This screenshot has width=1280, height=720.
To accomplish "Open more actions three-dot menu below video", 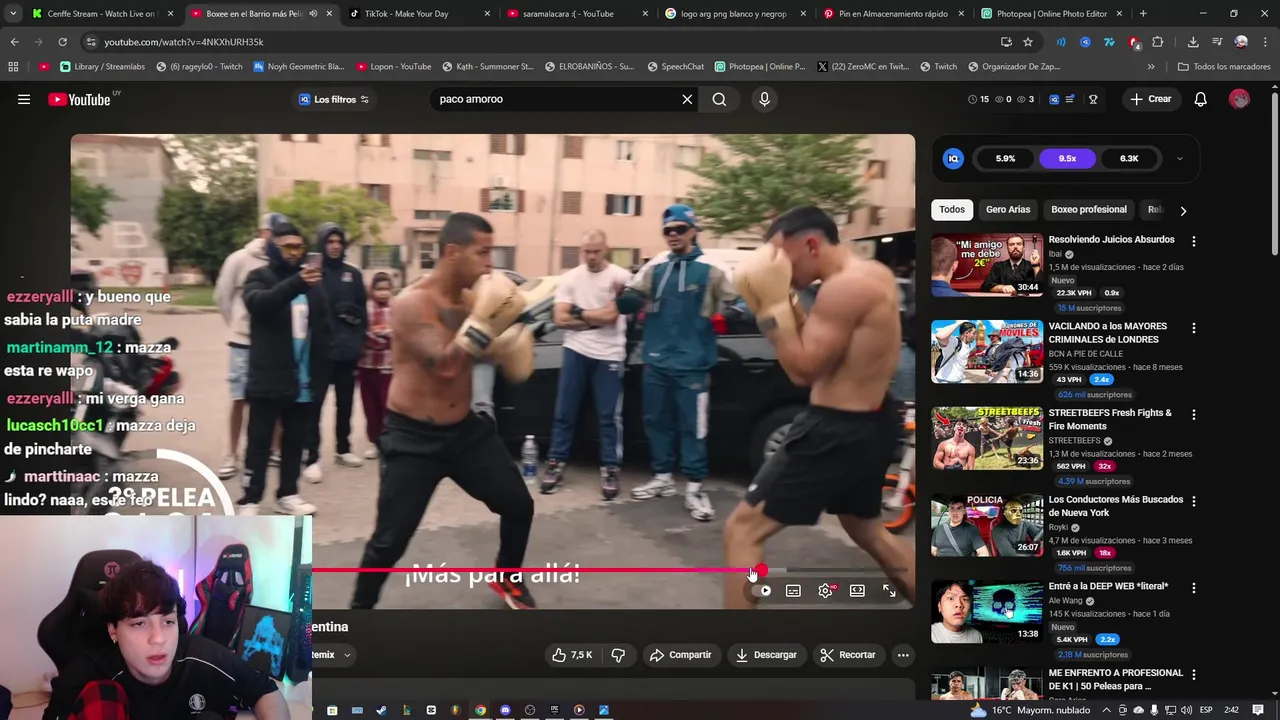I will tap(903, 655).
